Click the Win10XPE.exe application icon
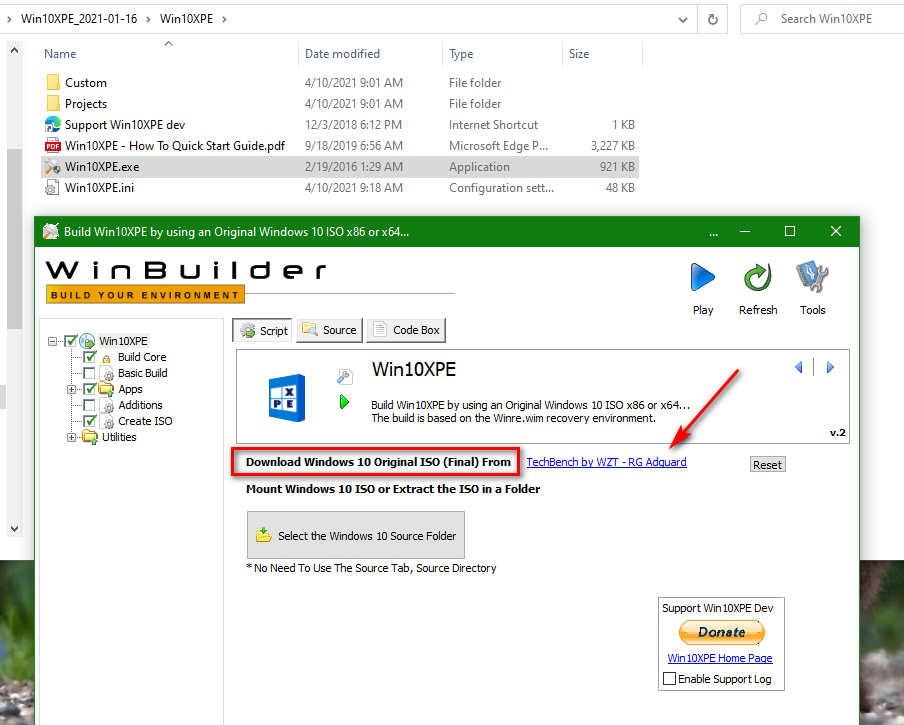The image size is (904, 725). 52,167
